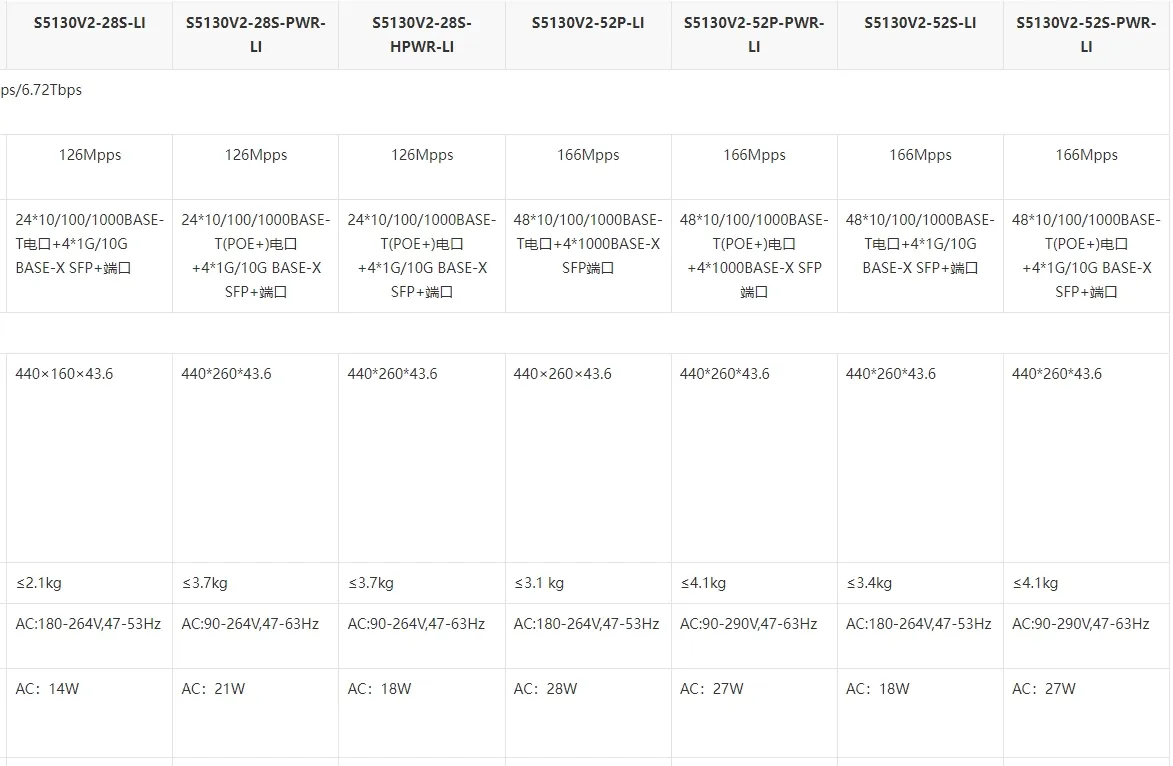Screen dimensions: 1173x766
Task: Click AC: 18W in the S5130V2-28S-HPWR-LI column
Action: (379, 688)
